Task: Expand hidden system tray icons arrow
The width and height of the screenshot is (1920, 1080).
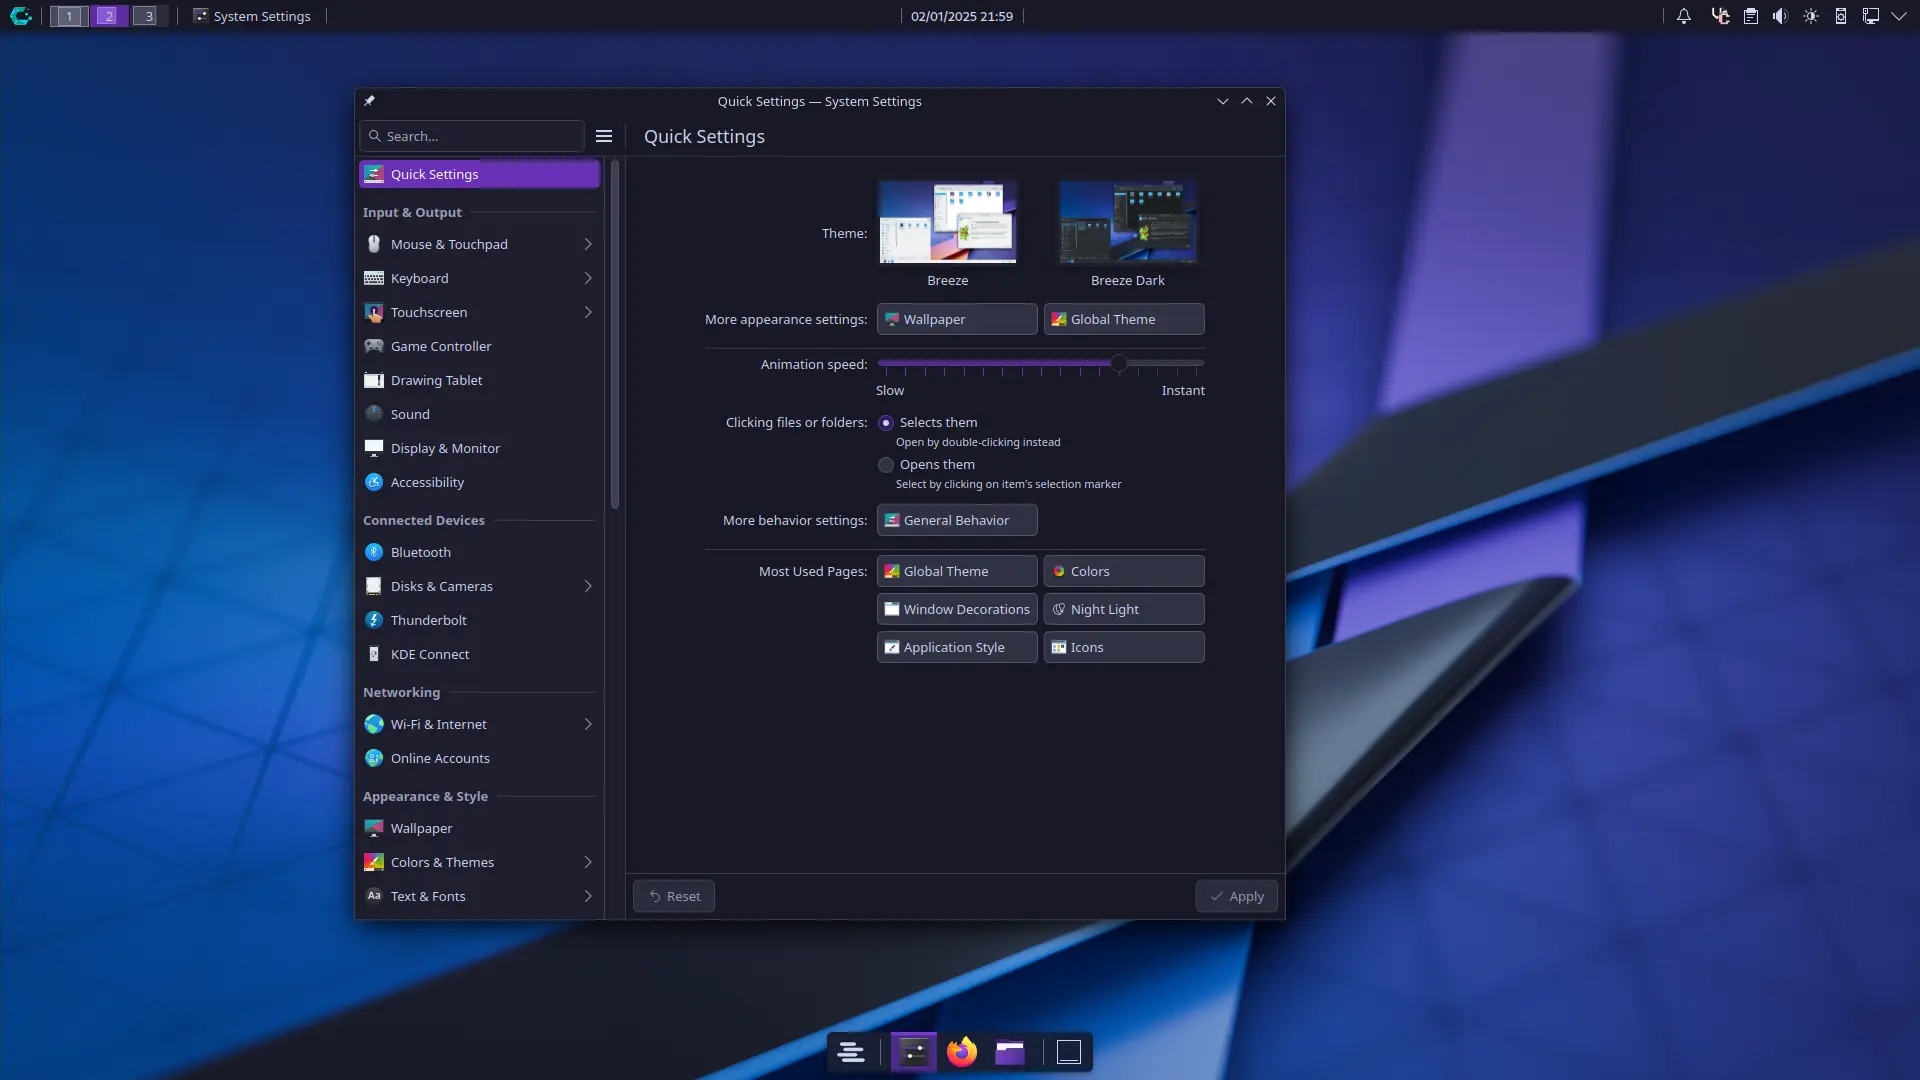Action: [1898, 16]
